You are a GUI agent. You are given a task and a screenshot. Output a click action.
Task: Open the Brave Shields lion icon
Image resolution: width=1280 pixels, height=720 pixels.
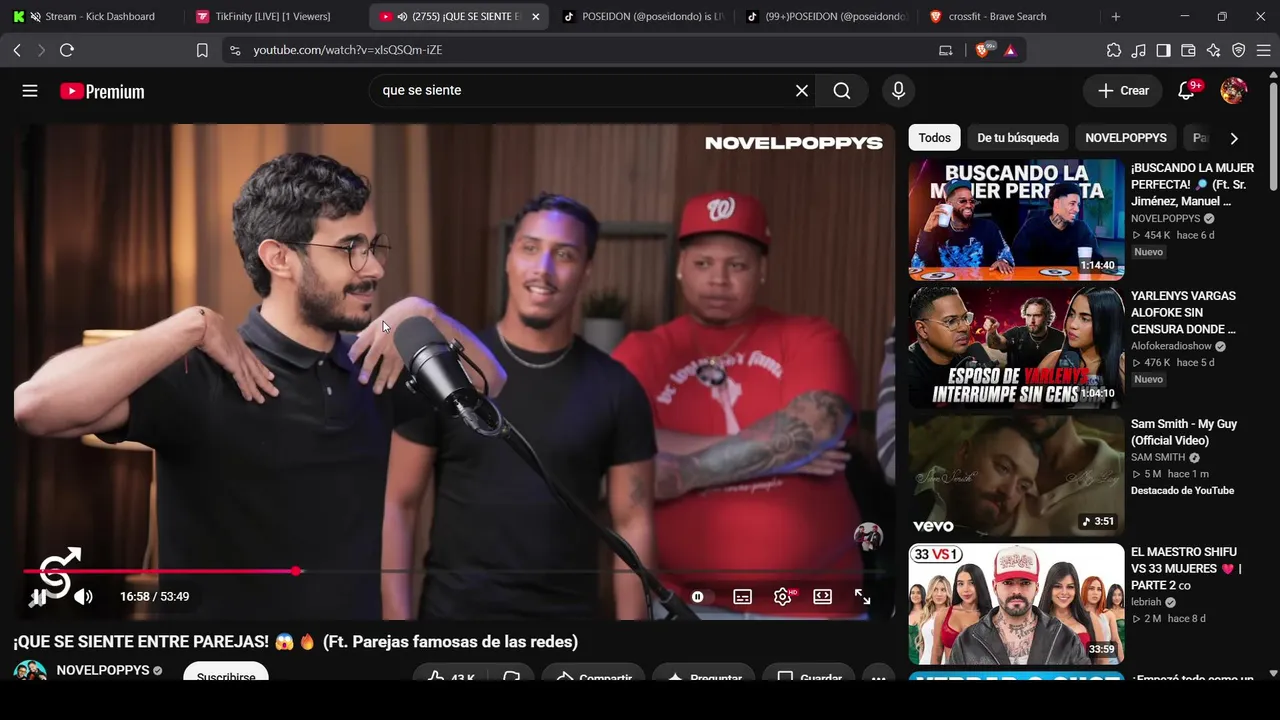click(x=983, y=50)
